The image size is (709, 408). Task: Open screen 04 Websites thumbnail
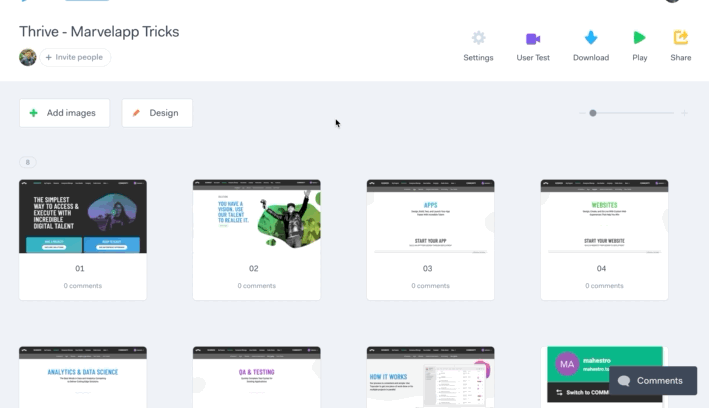click(605, 216)
